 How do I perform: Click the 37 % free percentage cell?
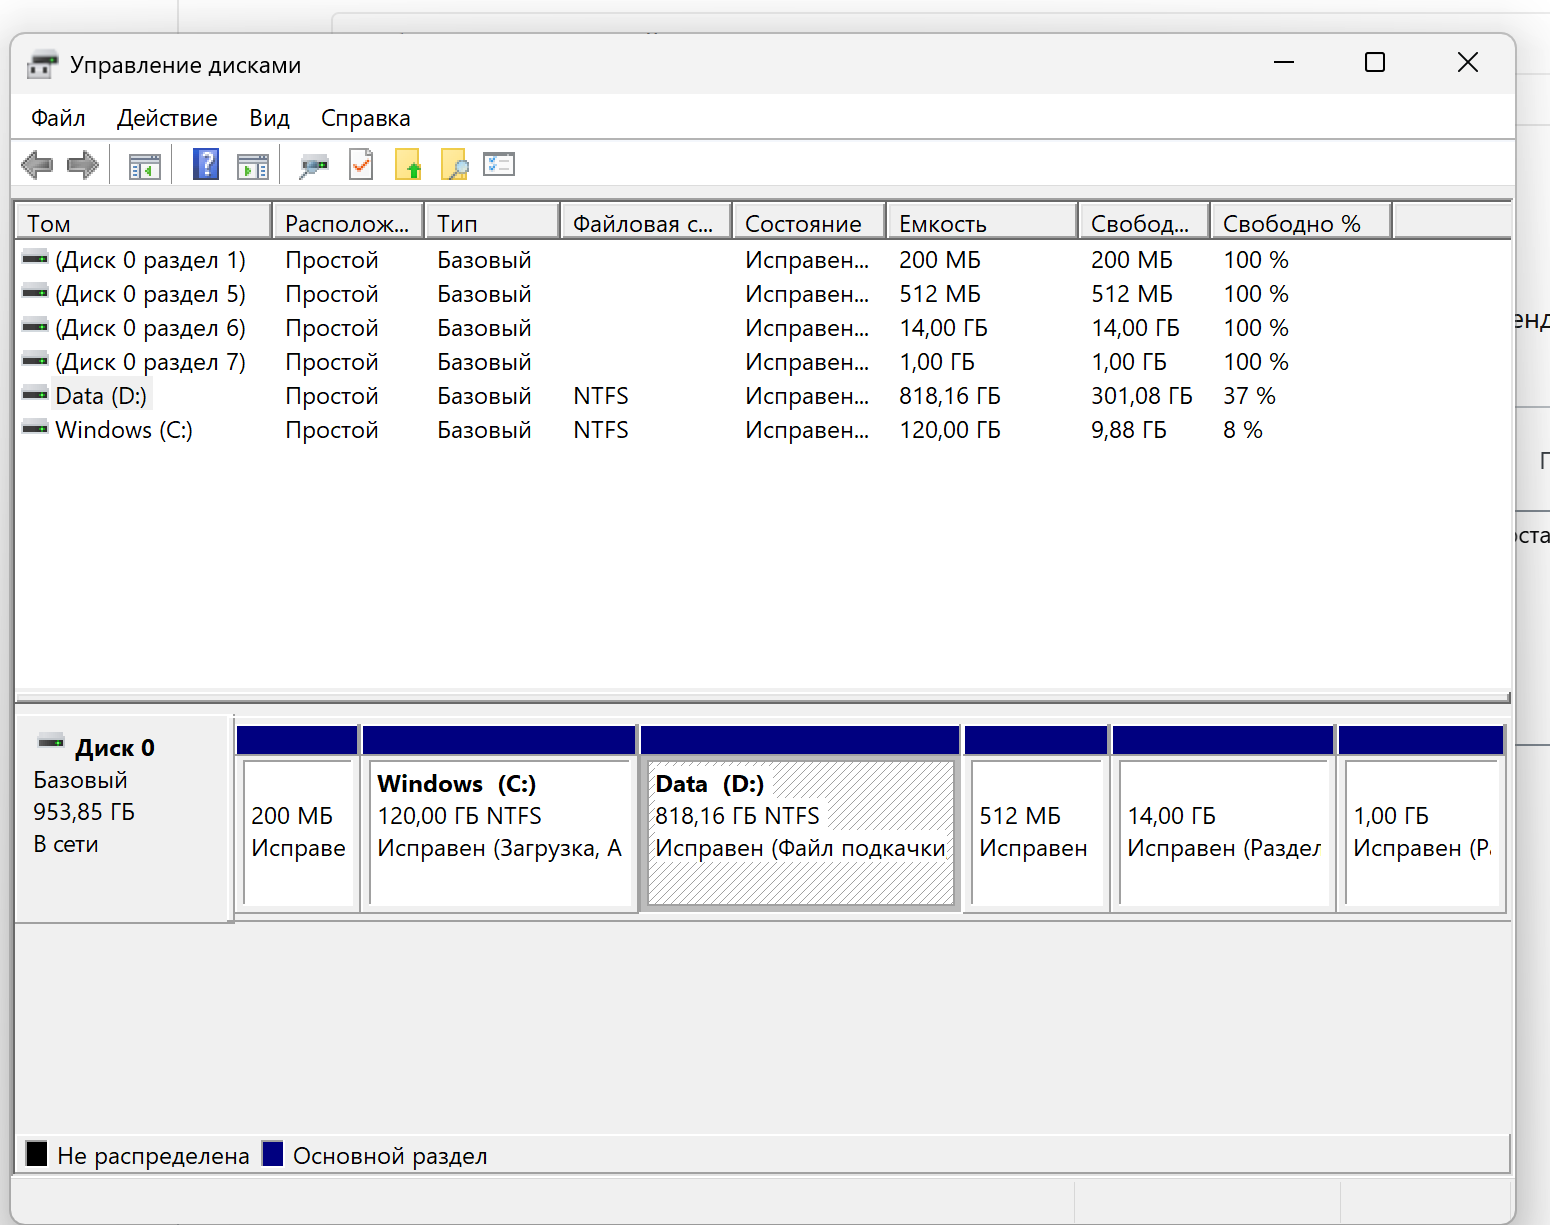(1250, 396)
